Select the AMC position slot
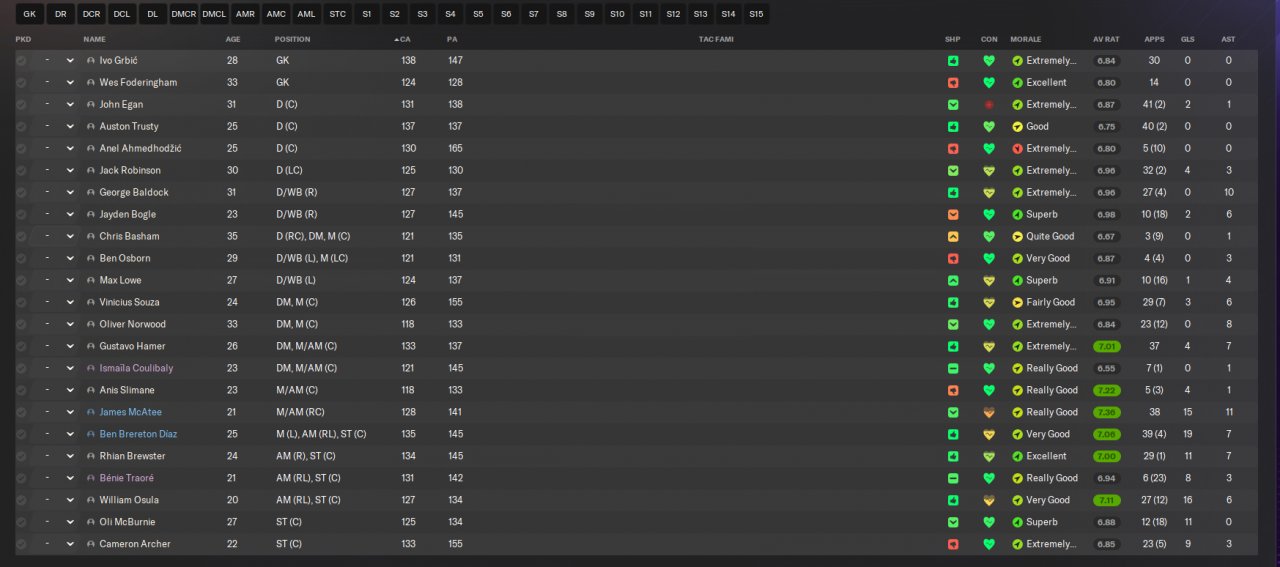Viewport: 1280px width, 567px height. tap(276, 14)
